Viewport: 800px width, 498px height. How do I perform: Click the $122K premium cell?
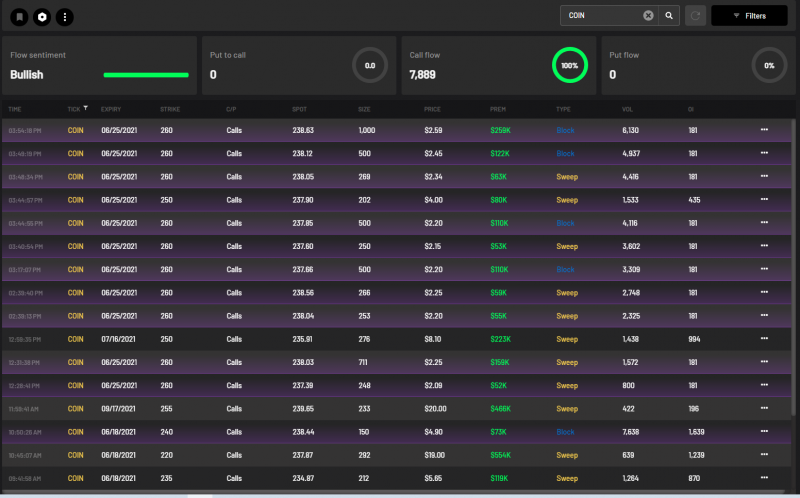point(499,153)
